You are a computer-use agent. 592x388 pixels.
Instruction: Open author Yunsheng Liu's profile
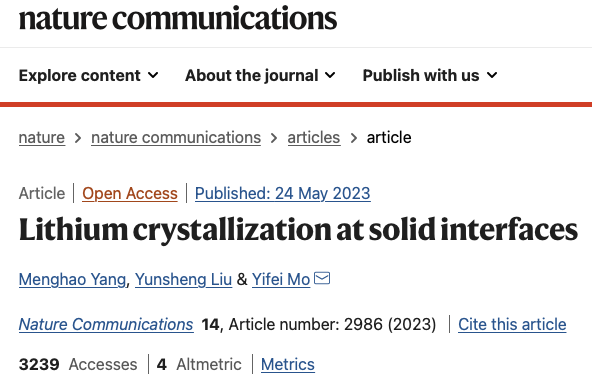(183, 279)
